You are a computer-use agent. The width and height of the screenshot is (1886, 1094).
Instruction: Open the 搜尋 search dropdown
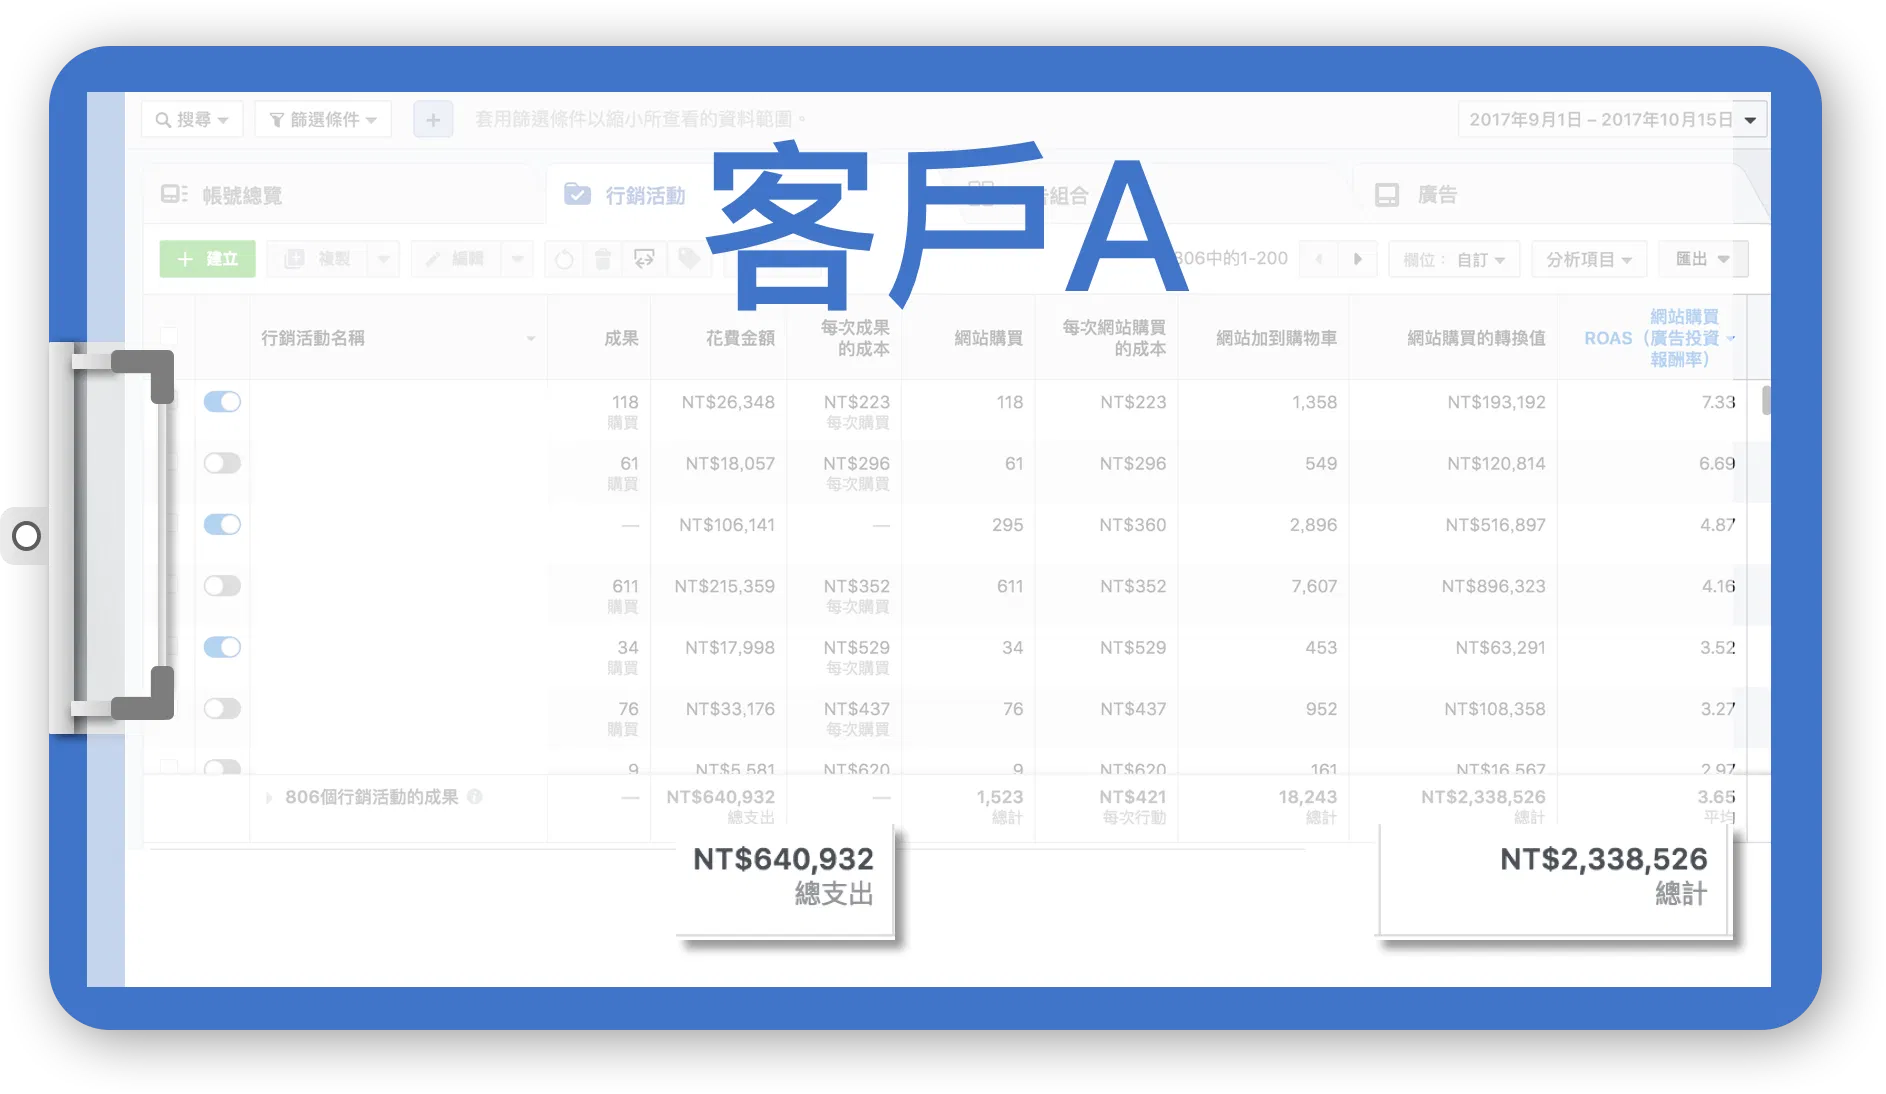tap(192, 120)
